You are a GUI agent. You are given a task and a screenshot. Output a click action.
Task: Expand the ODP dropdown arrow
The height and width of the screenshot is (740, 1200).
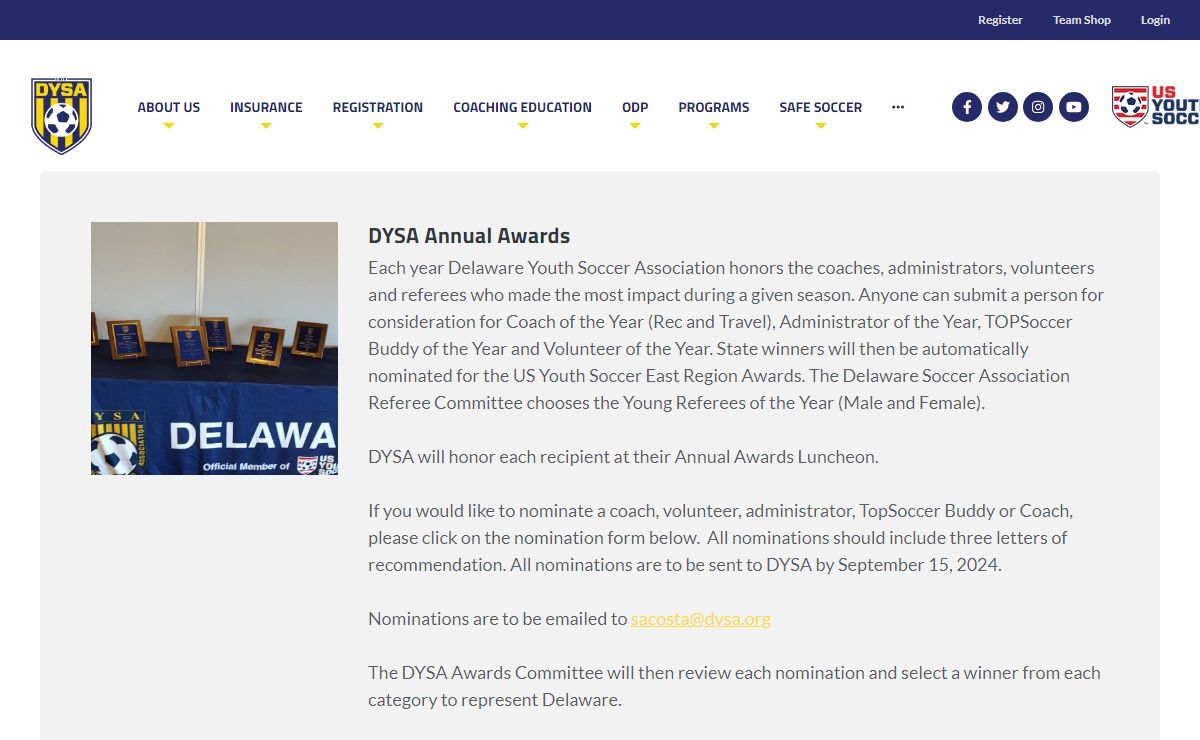coord(635,126)
